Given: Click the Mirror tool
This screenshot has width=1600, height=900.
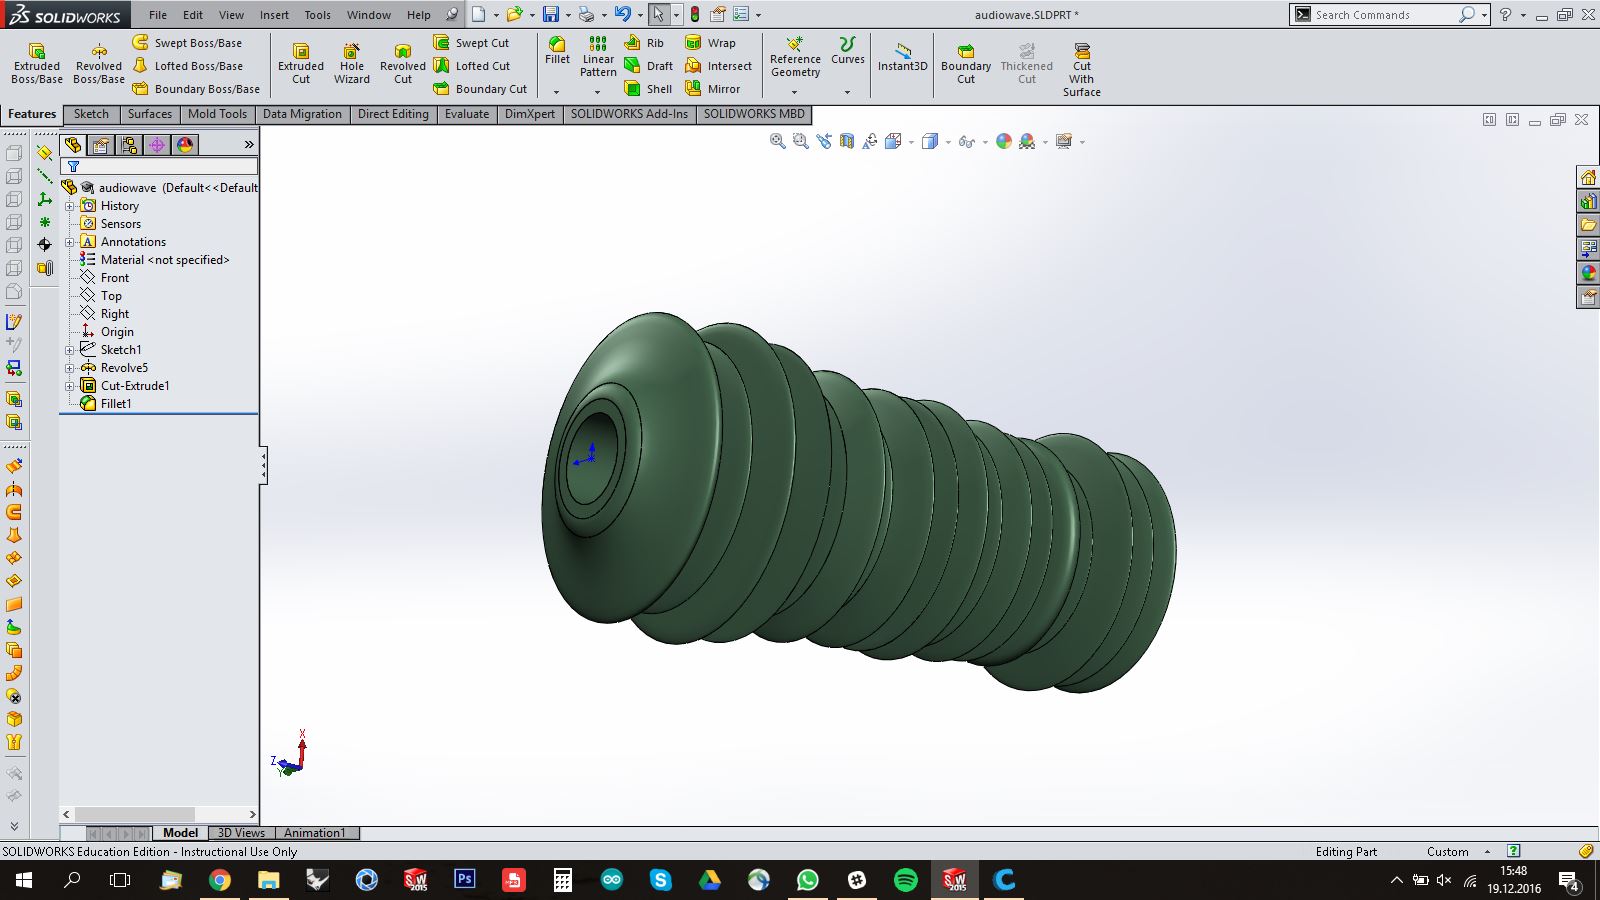Looking at the screenshot, I should (x=712, y=89).
